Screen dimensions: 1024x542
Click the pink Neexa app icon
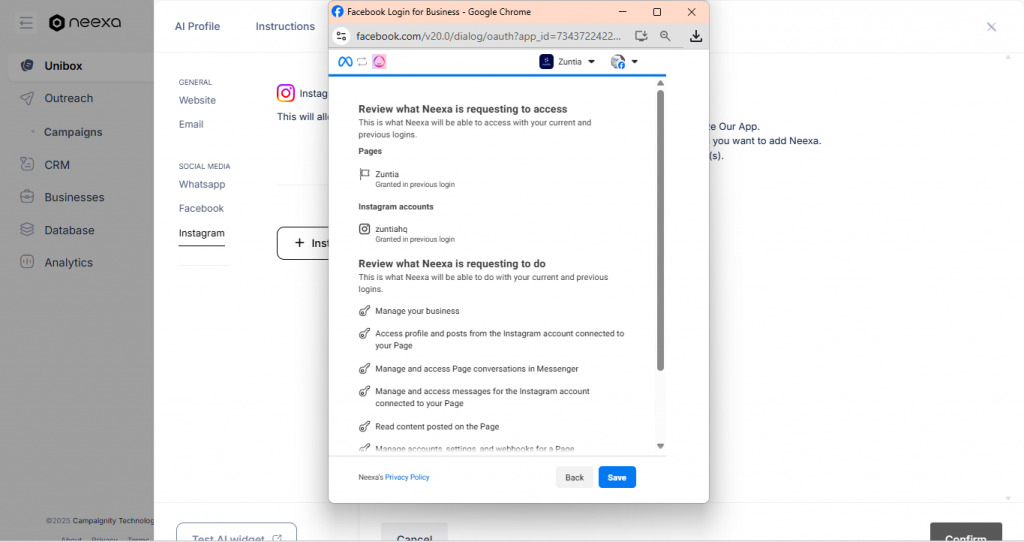tap(379, 62)
